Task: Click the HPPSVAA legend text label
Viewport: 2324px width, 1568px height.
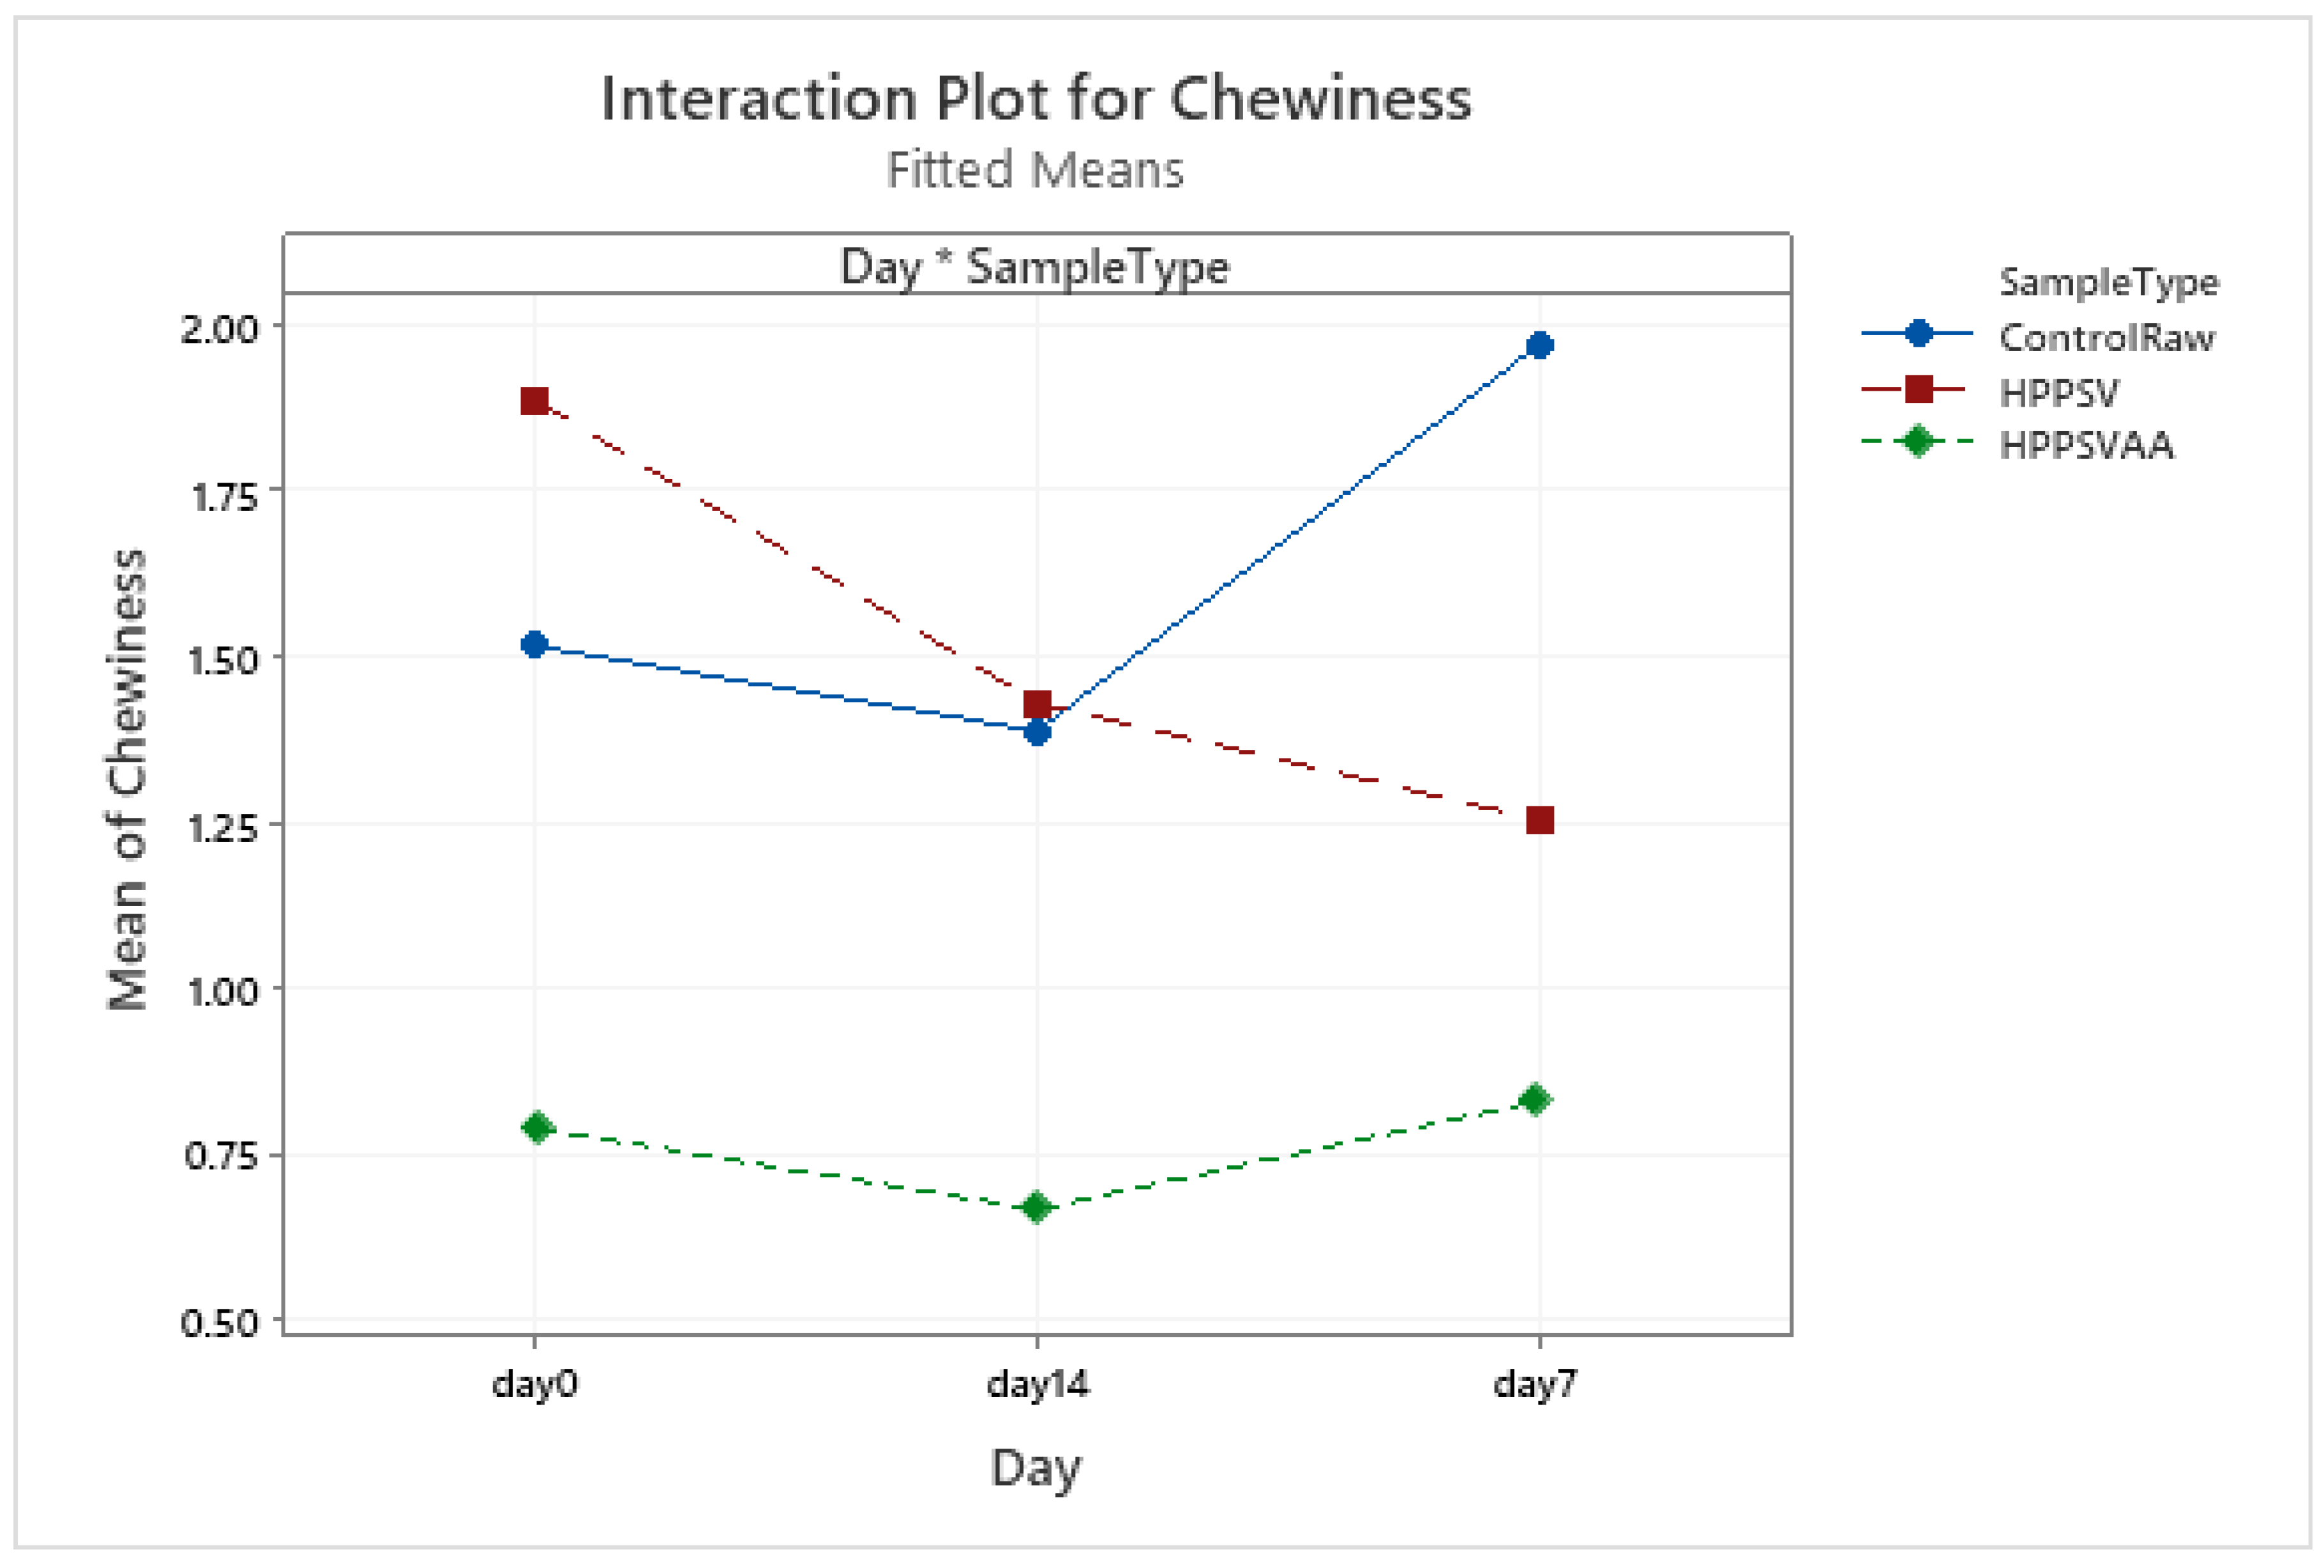Action: [2086, 445]
